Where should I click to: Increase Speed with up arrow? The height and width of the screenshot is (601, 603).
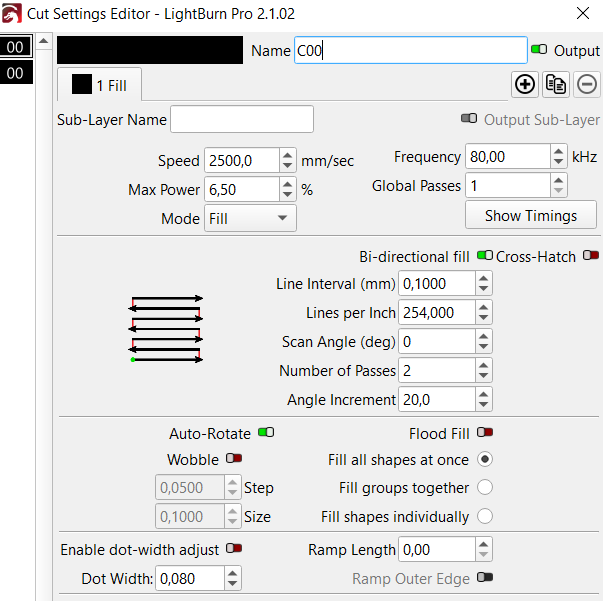click(x=287, y=155)
